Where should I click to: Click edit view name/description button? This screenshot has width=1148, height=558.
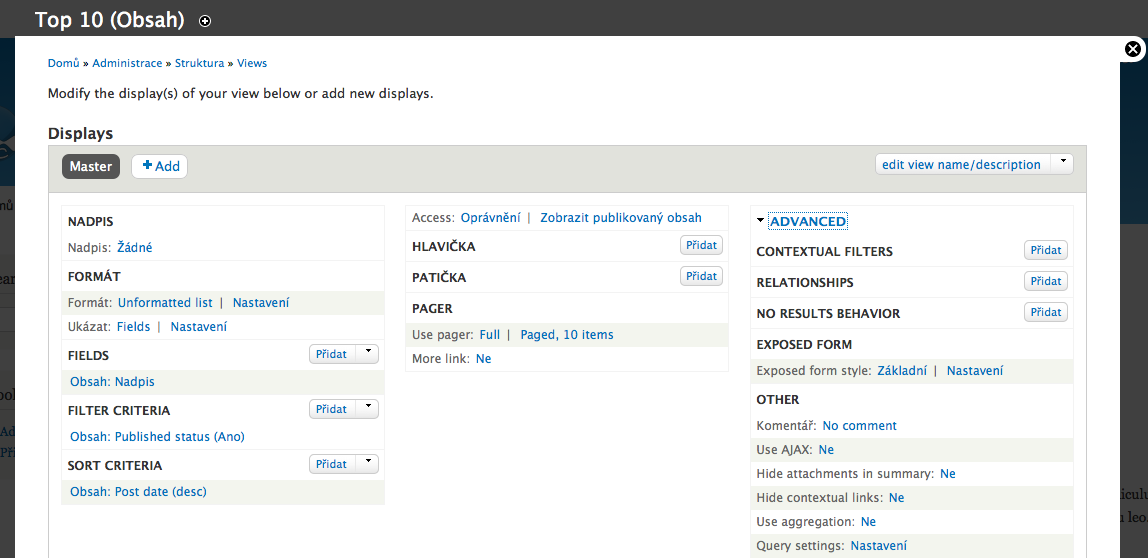[962, 164]
